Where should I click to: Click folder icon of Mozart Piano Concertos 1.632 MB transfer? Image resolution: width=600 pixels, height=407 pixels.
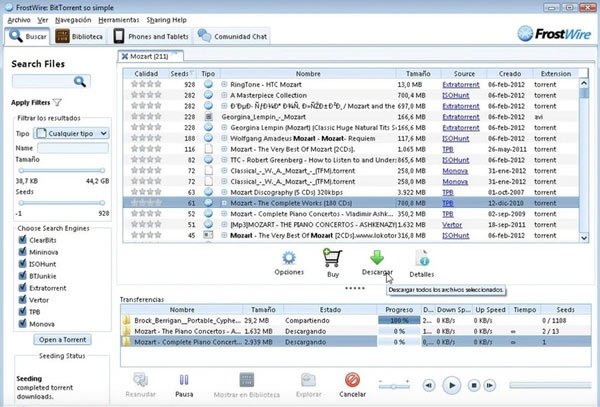tap(127, 331)
